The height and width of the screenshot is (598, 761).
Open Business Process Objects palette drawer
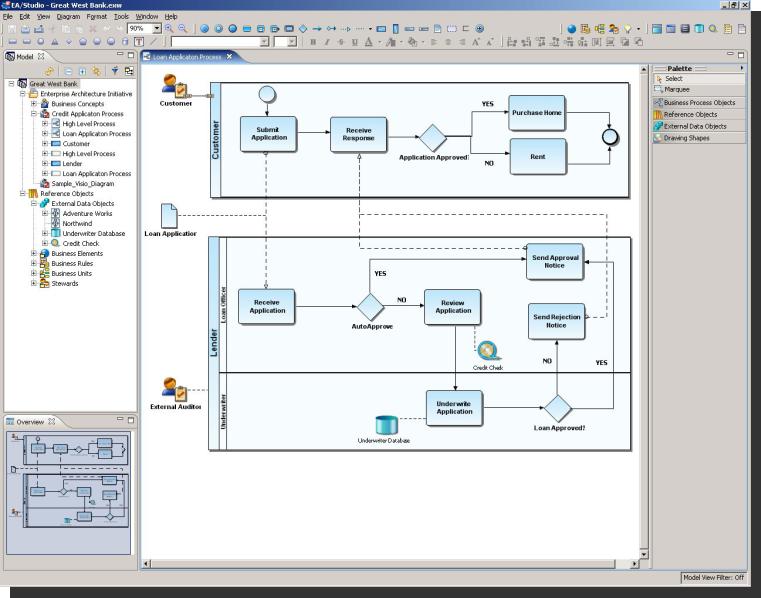(x=699, y=102)
